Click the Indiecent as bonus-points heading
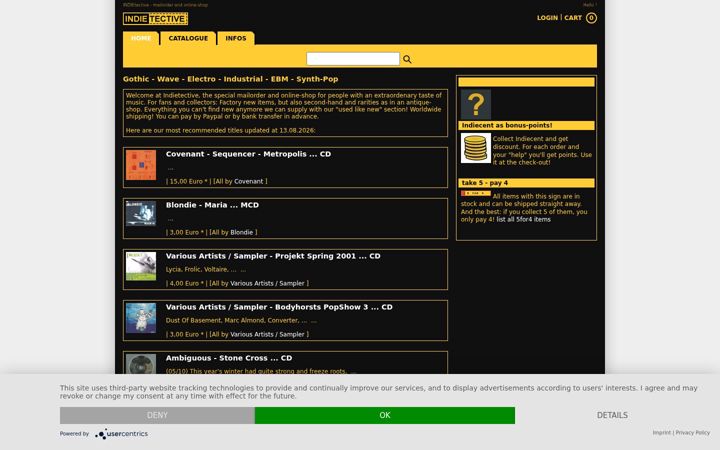Image resolution: width=720 pixels, height=450 pixels. coord(507,125)
